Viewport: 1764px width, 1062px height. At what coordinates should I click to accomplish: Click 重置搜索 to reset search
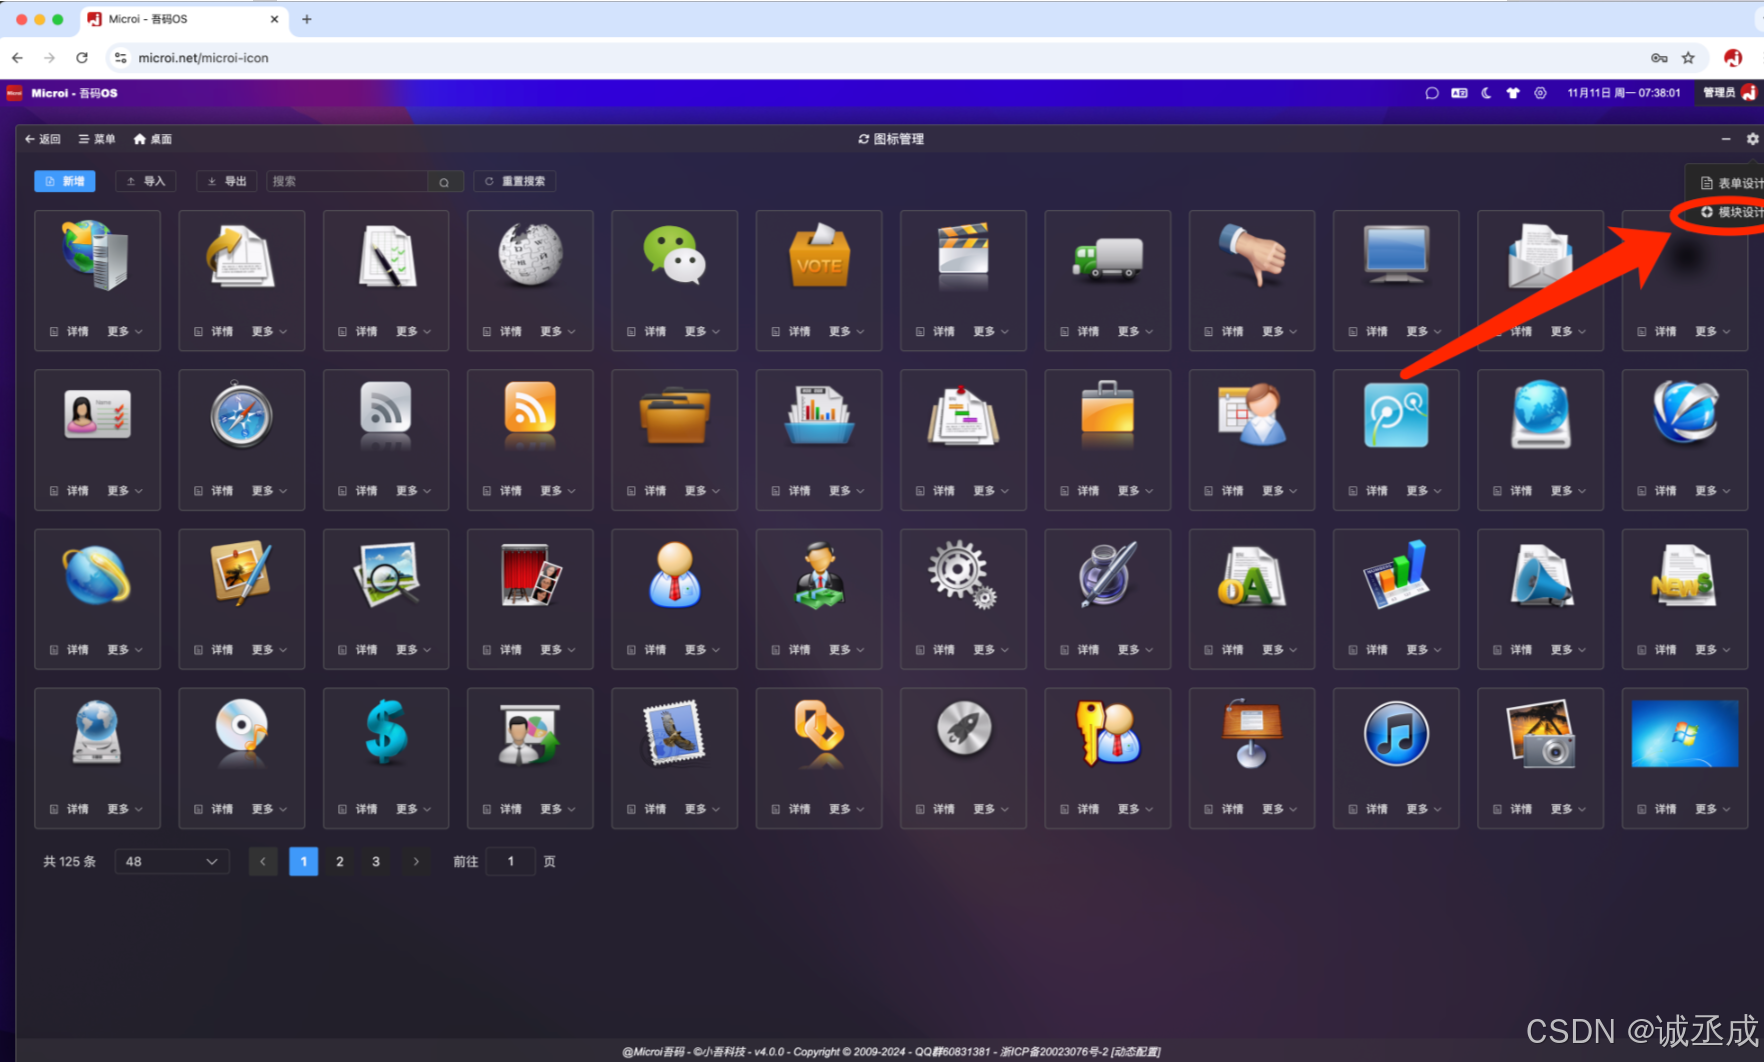pyautogui.click(x=515, y=181)
